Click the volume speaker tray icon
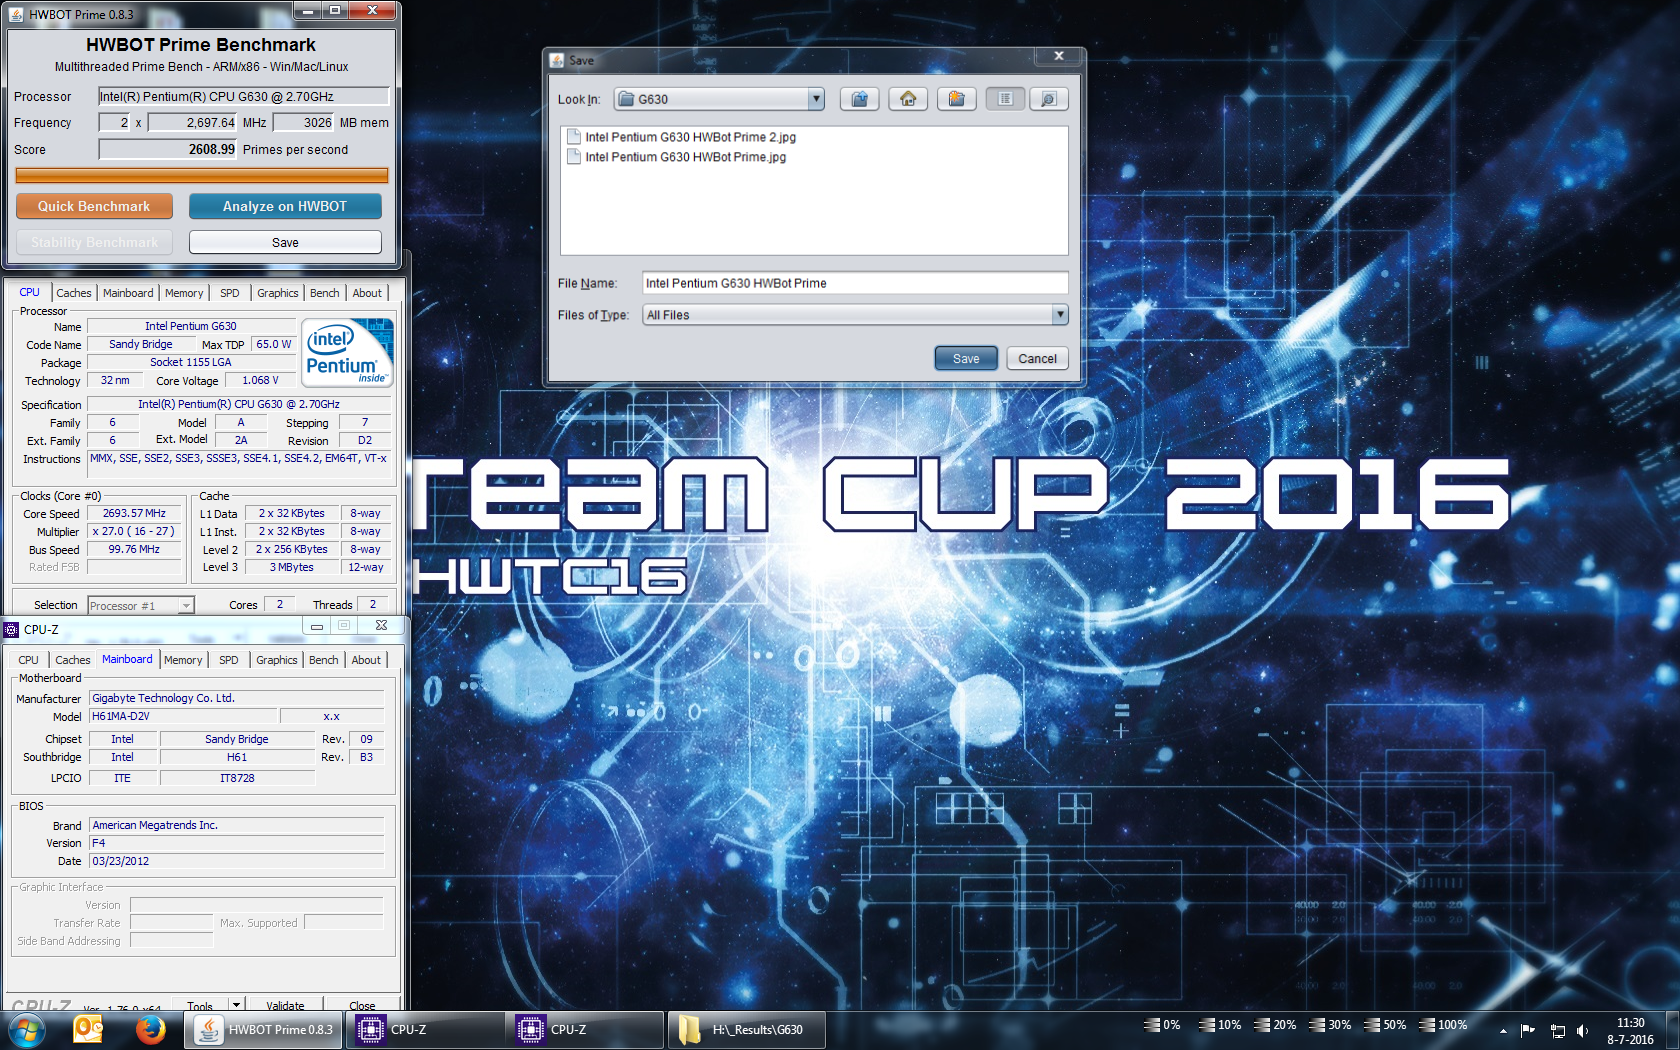Viewport: 1680px width, 1050px height. click(x=1583, y=1030)
